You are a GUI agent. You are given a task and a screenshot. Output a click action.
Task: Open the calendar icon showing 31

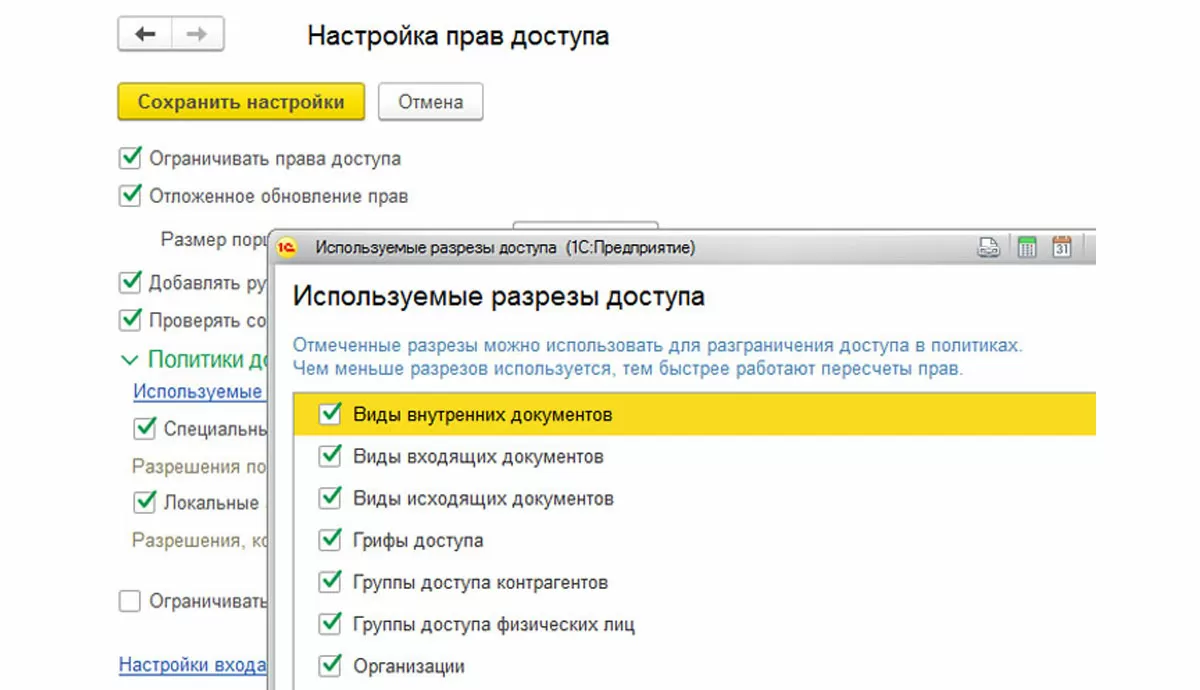pyautogui.click(x=1062, y=248)
